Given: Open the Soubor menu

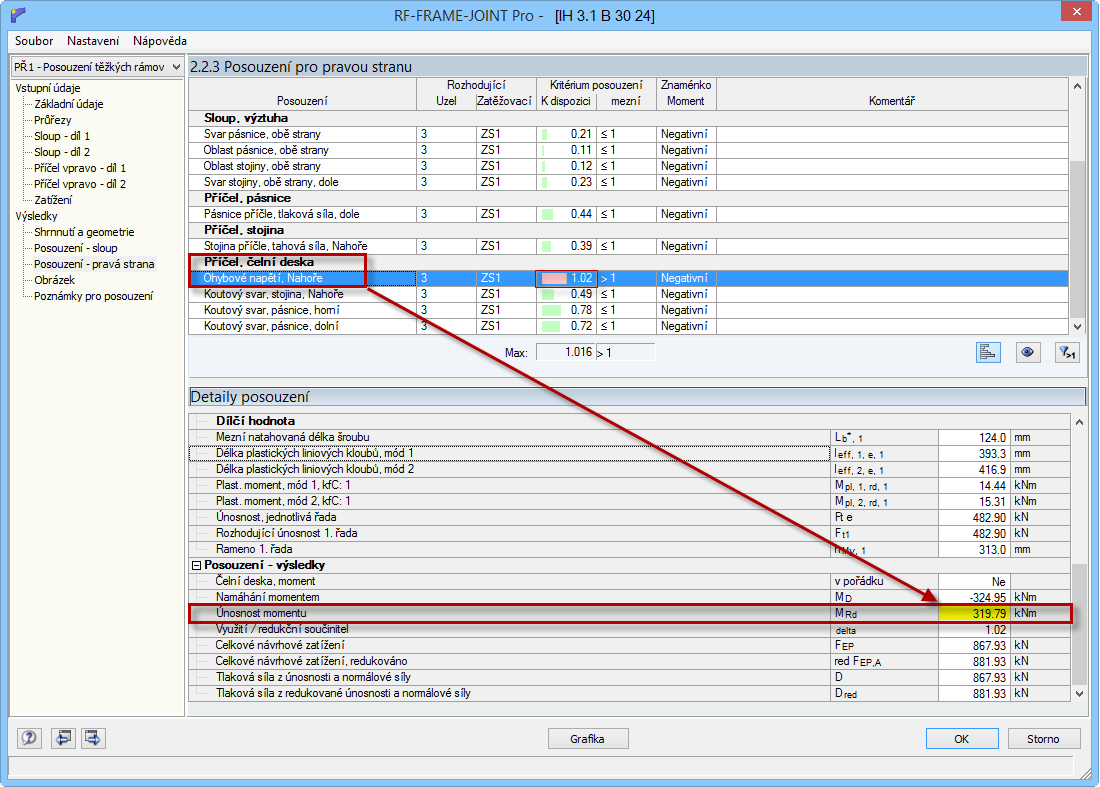Looking at the screenshot, I should pyautogui.click(x=34, y=41).
